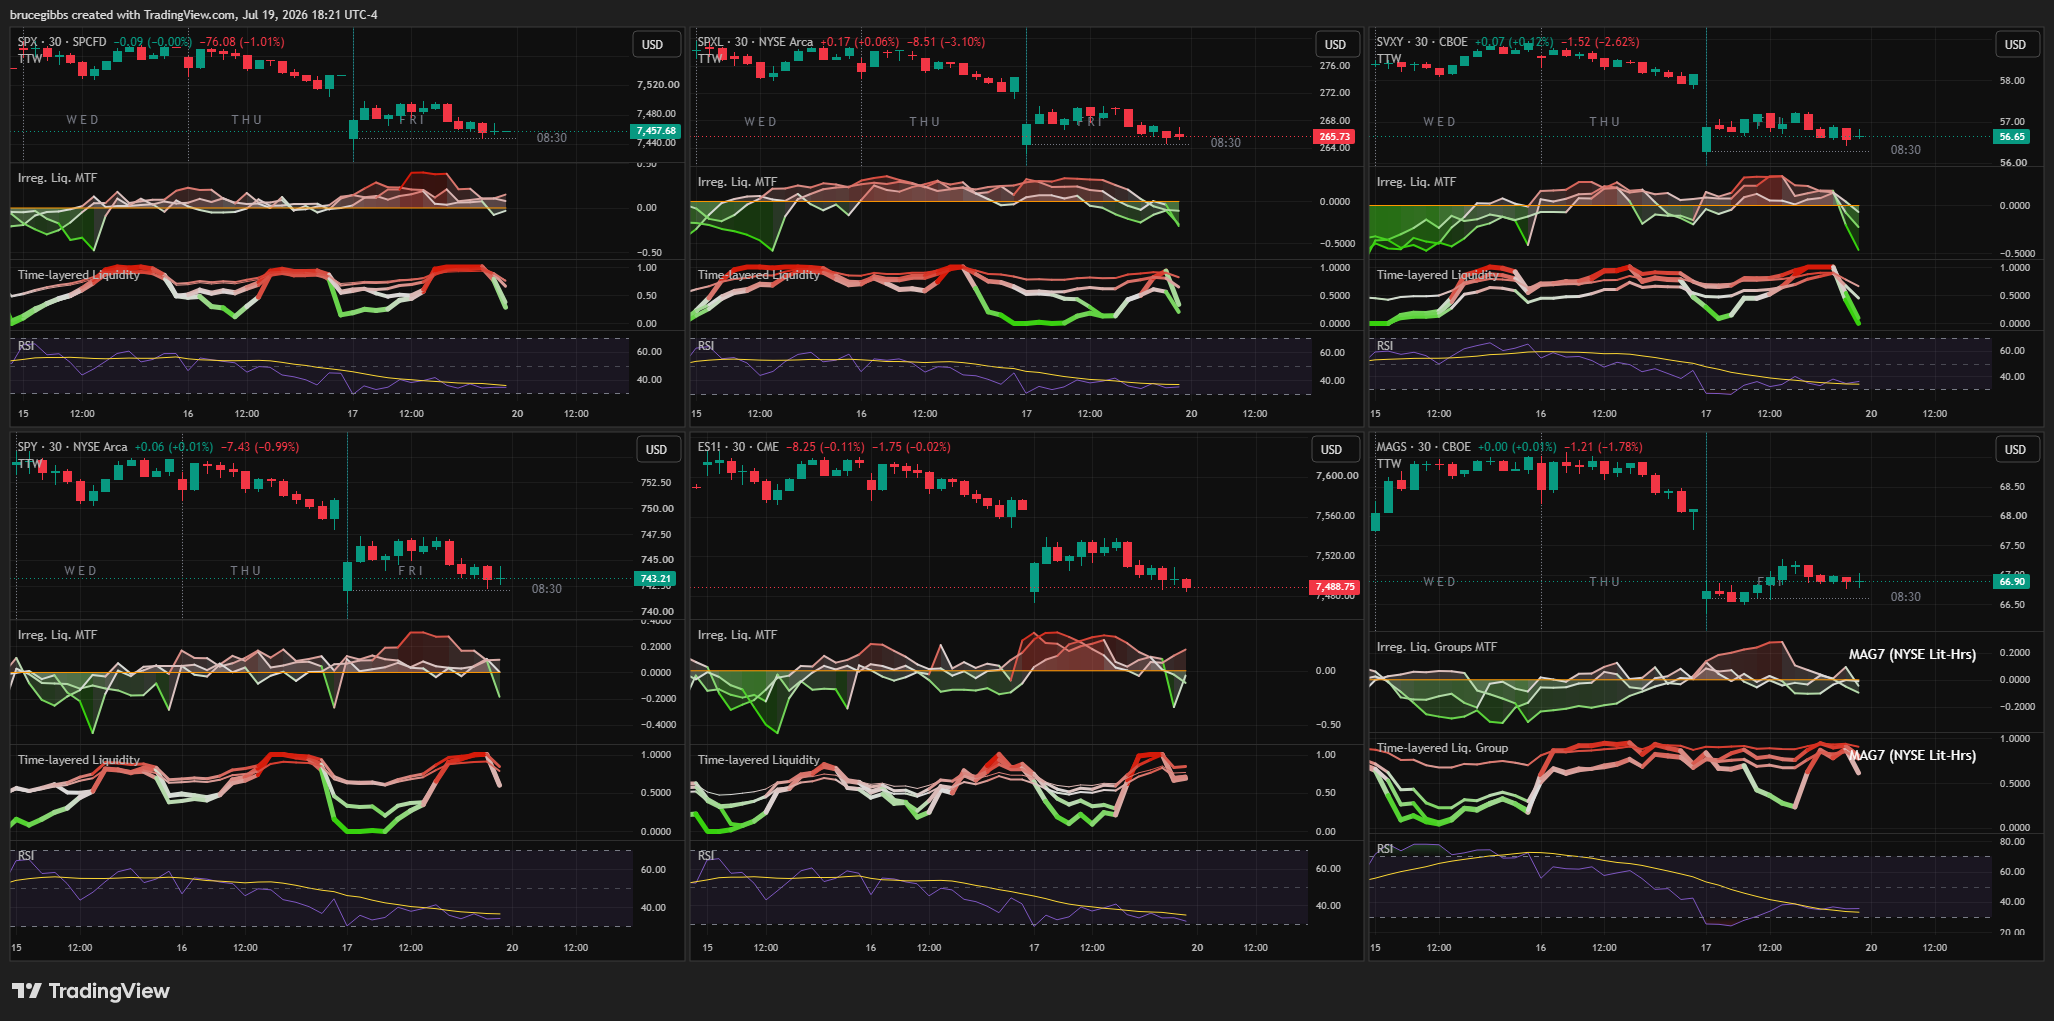Click the red ES1! 7,488.75 price label

click(x=1335, y=587)
